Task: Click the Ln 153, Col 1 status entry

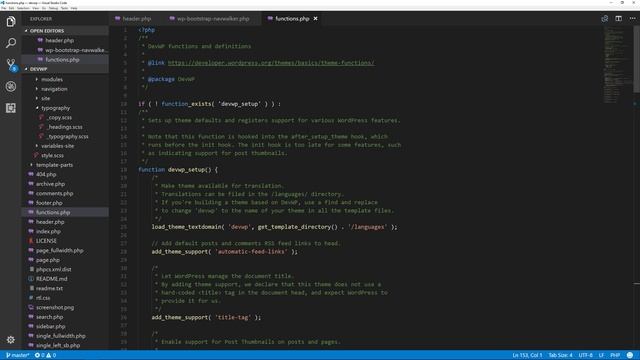Action: (x=527, y=355)
